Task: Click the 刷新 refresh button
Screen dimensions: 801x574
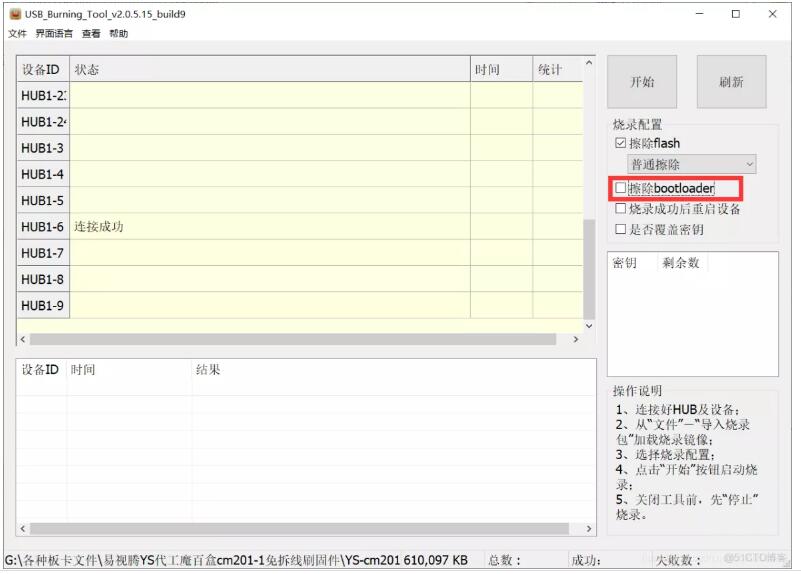Action: pos(731,82)
